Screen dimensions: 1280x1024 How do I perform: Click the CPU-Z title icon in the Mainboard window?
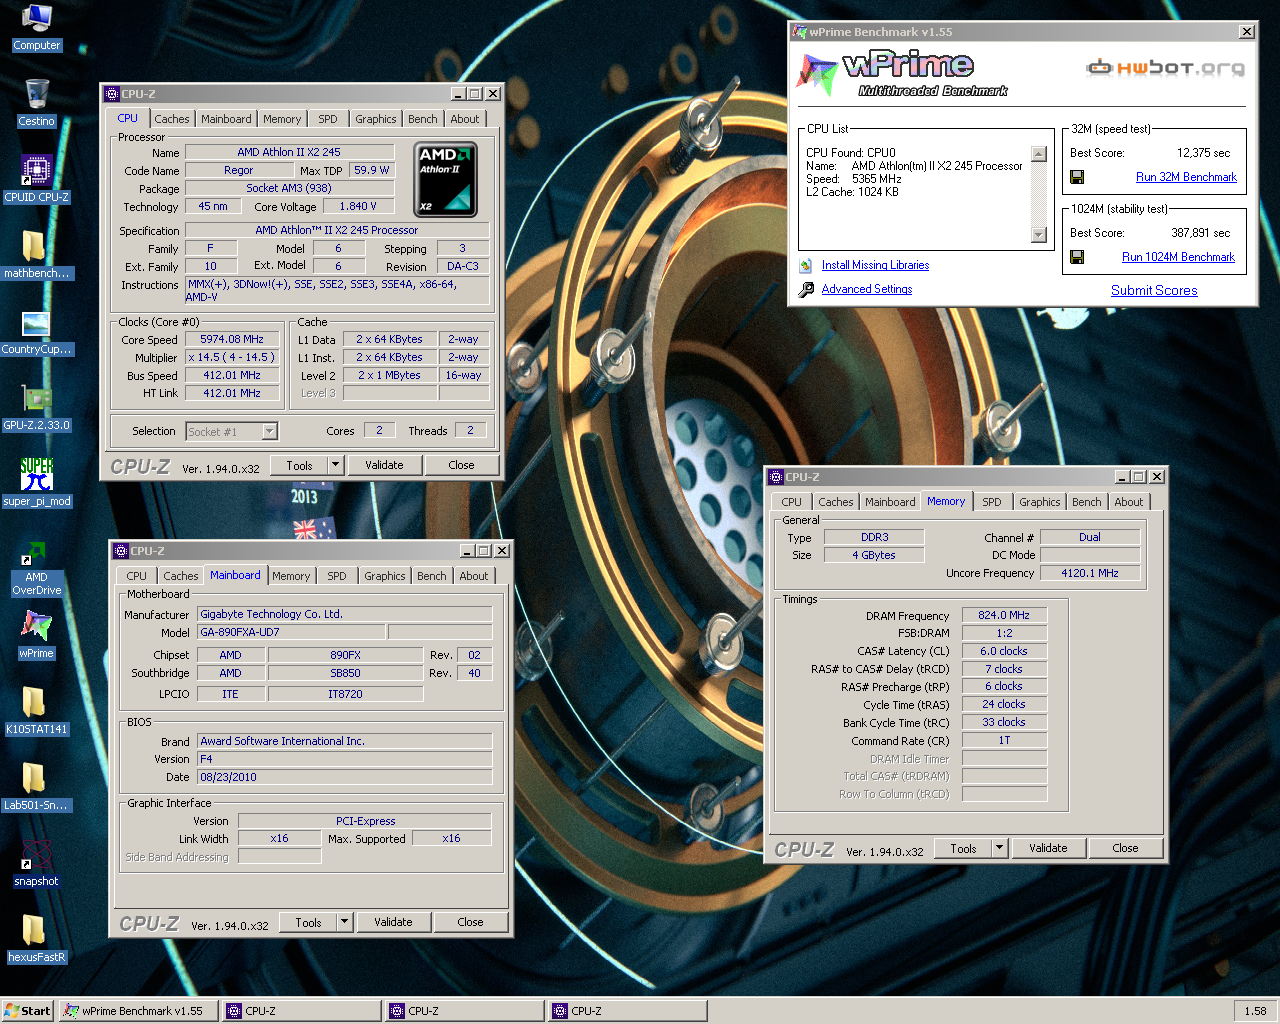click(x=121, y=551)
